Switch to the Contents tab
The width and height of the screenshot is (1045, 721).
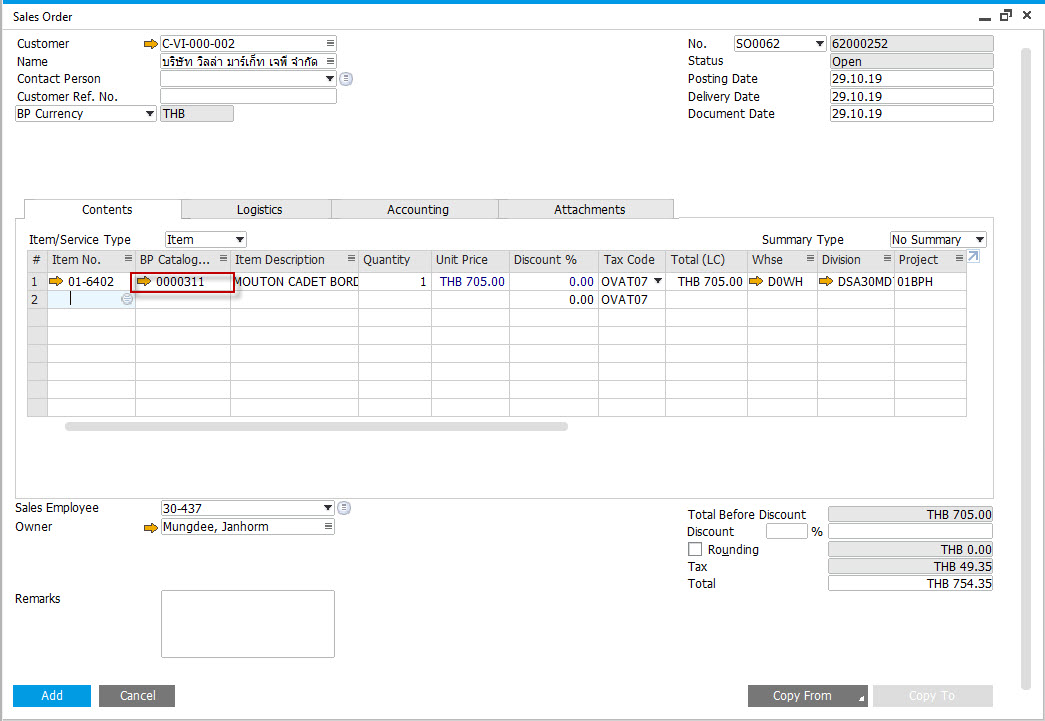point(107,210)
